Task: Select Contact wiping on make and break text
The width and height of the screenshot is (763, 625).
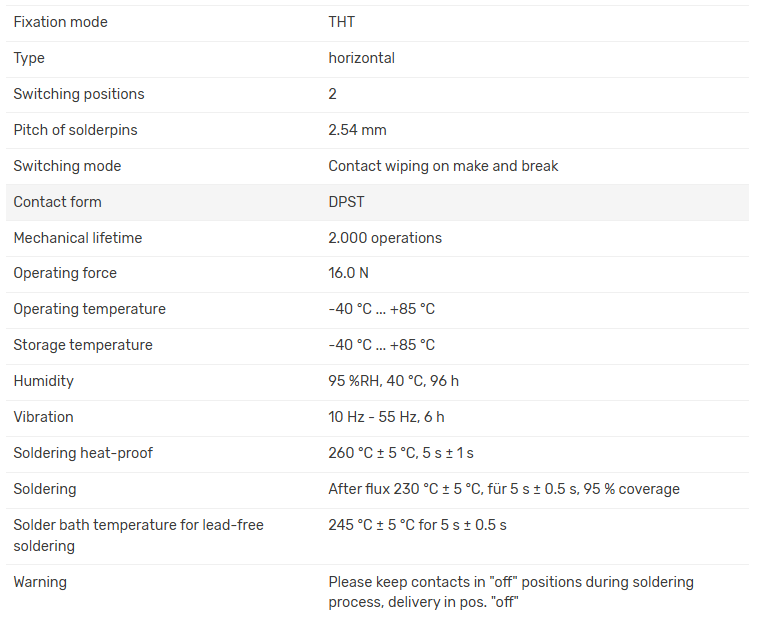Action: point(443,166)
